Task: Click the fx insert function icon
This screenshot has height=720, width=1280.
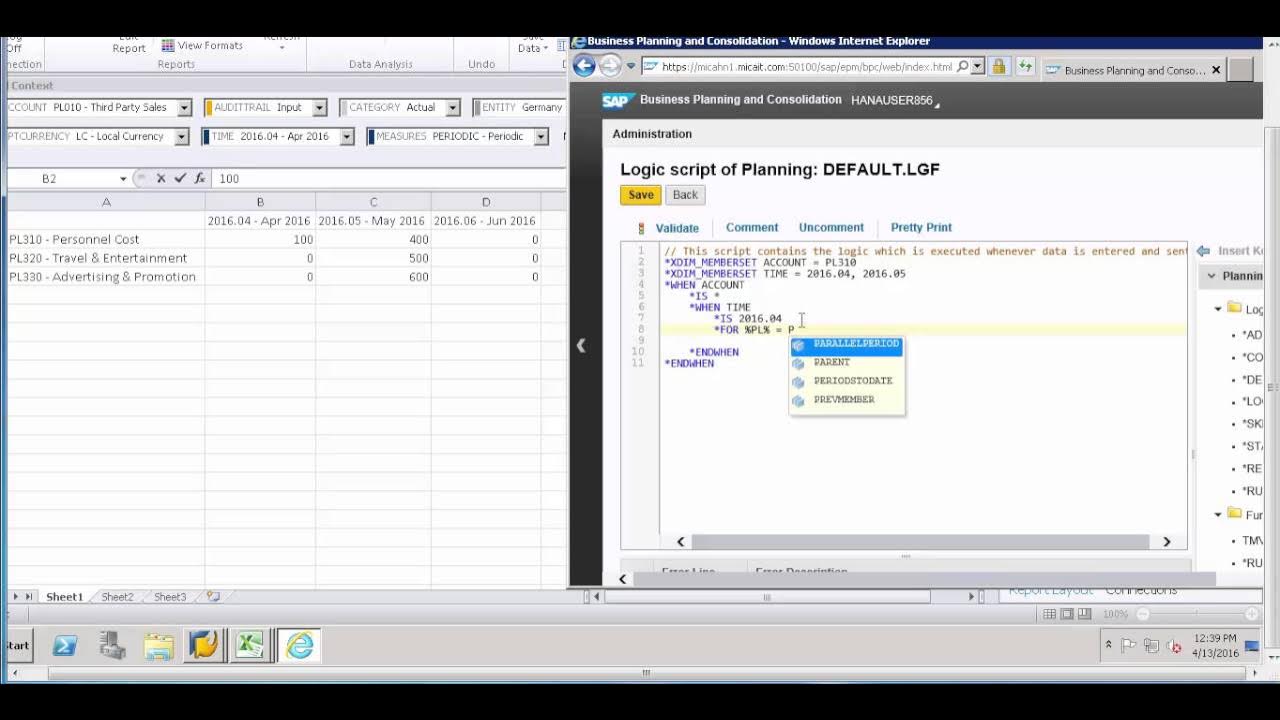Action: [x=199, y=178]
